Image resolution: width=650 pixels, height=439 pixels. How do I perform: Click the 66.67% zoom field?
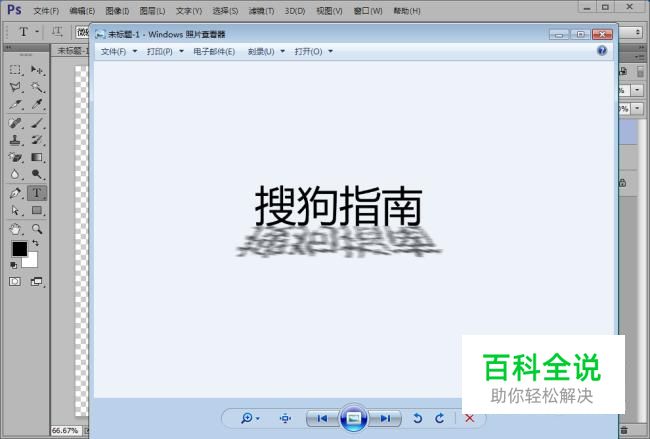(65, 431)
